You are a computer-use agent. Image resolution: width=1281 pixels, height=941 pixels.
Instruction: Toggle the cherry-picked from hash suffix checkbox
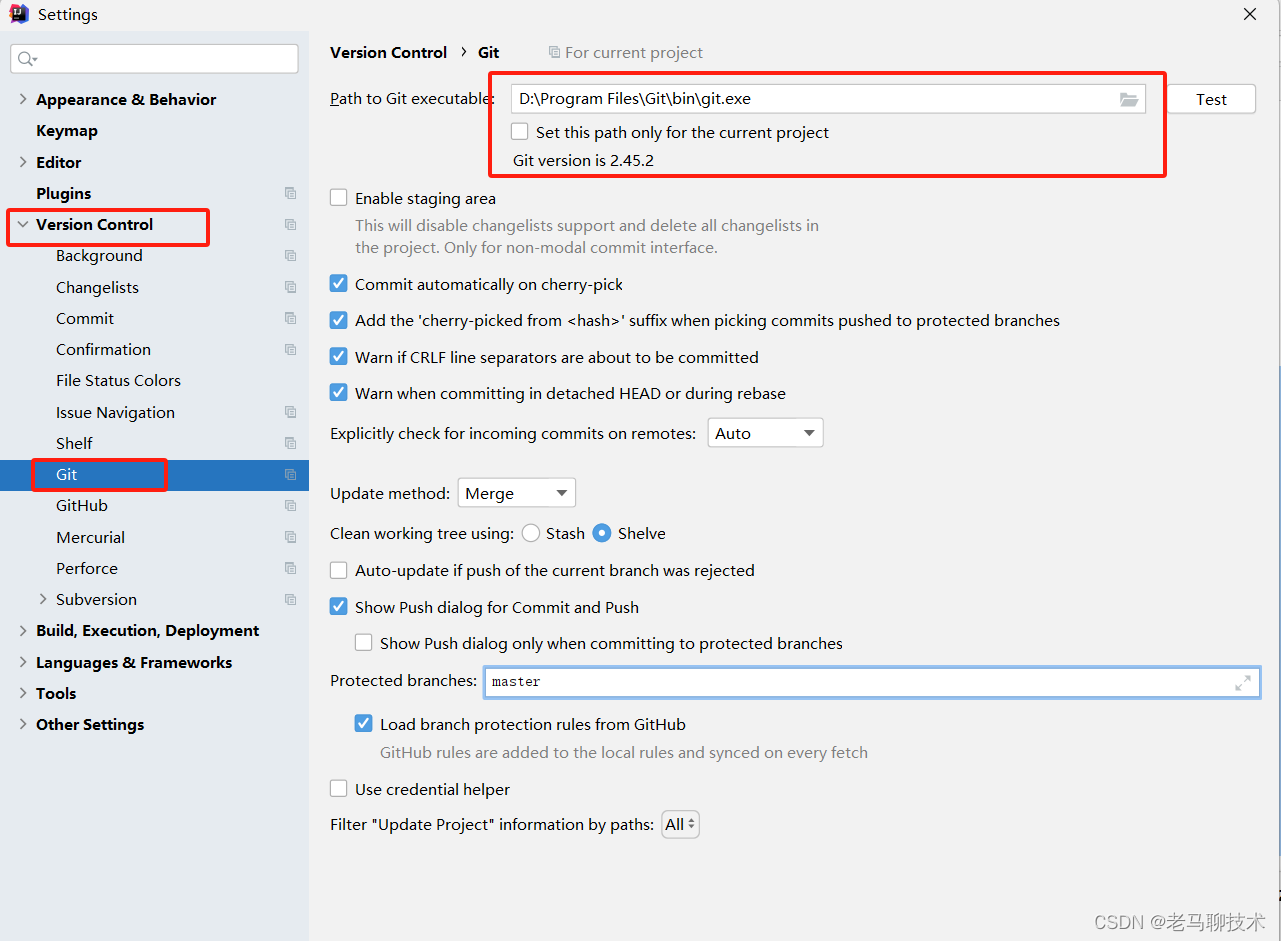click(x=339, y=320)
